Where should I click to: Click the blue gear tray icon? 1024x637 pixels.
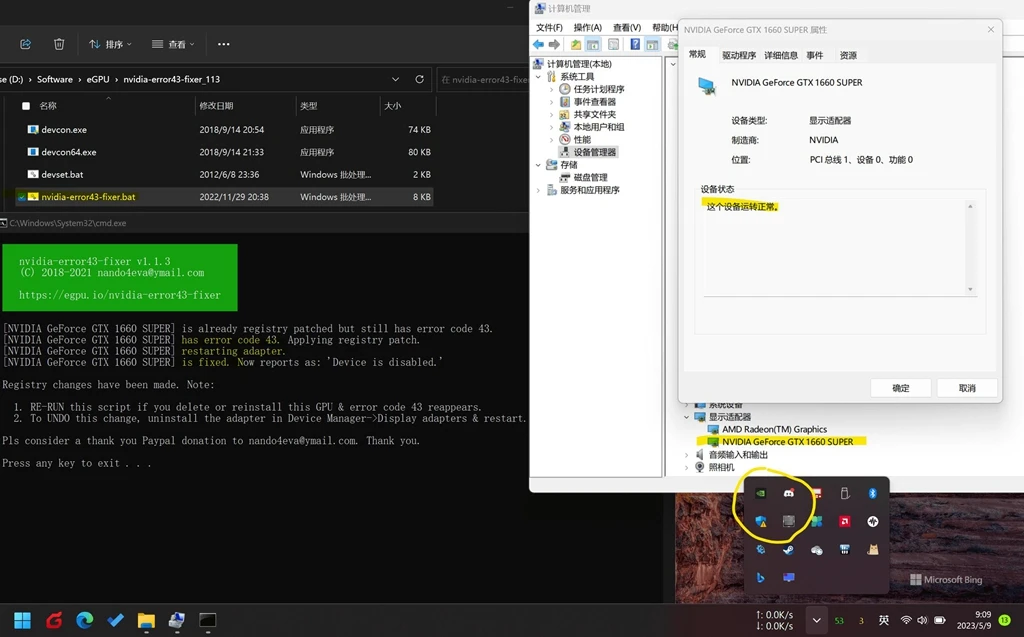click(761, 549)
